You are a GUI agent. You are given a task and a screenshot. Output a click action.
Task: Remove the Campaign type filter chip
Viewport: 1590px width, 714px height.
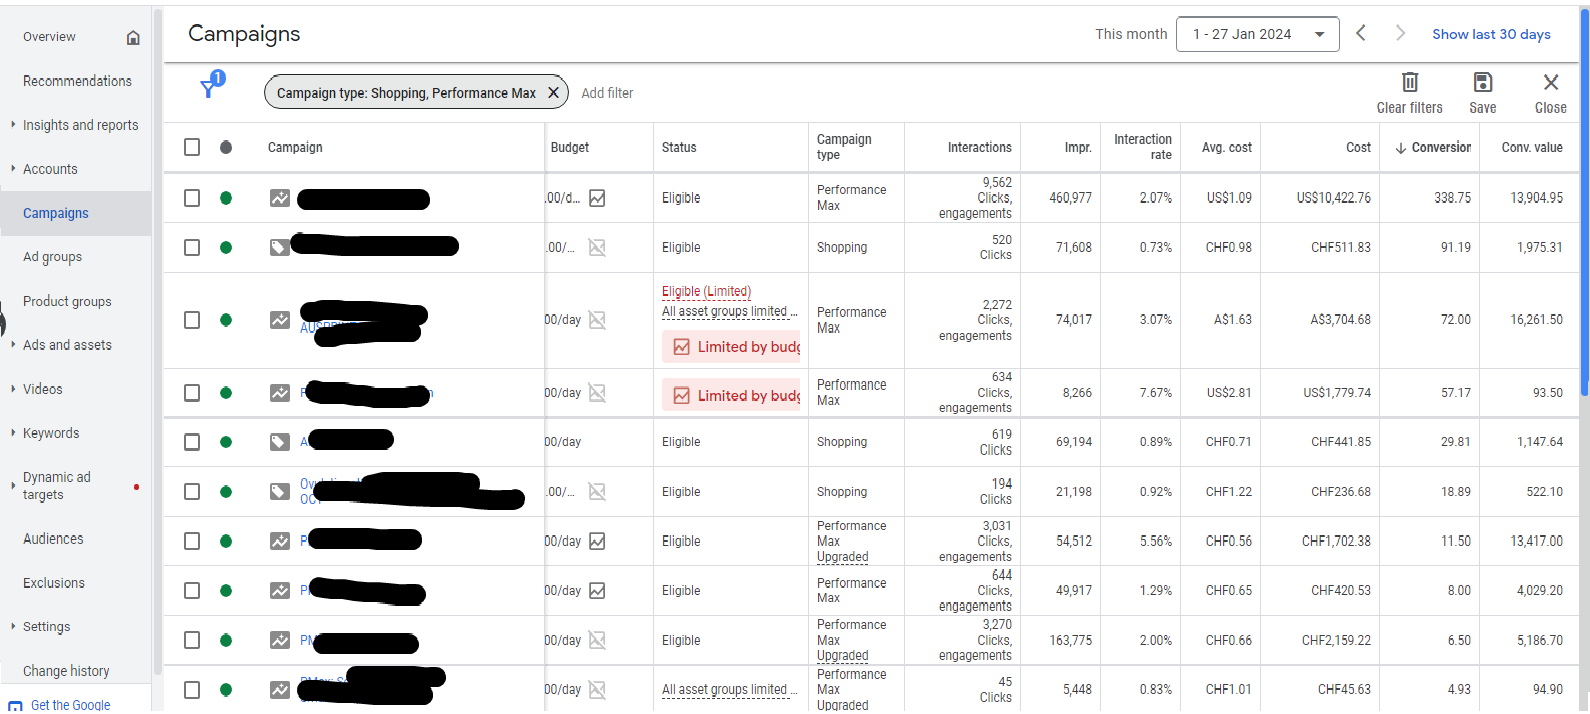553,93
